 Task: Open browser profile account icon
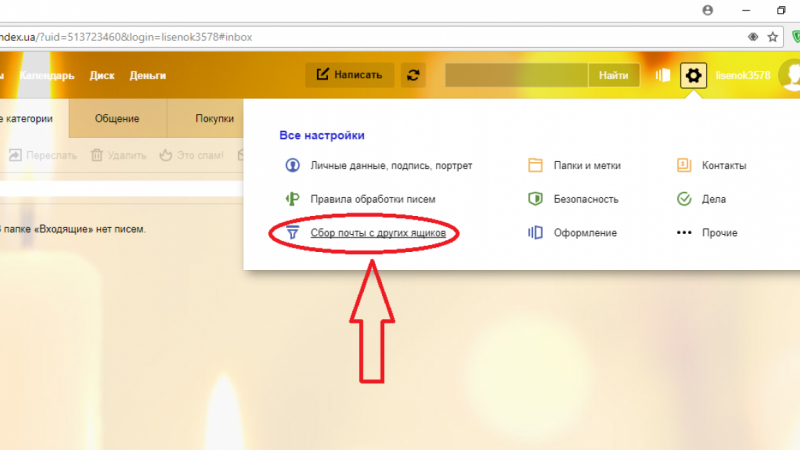click(x=708, y=10)
